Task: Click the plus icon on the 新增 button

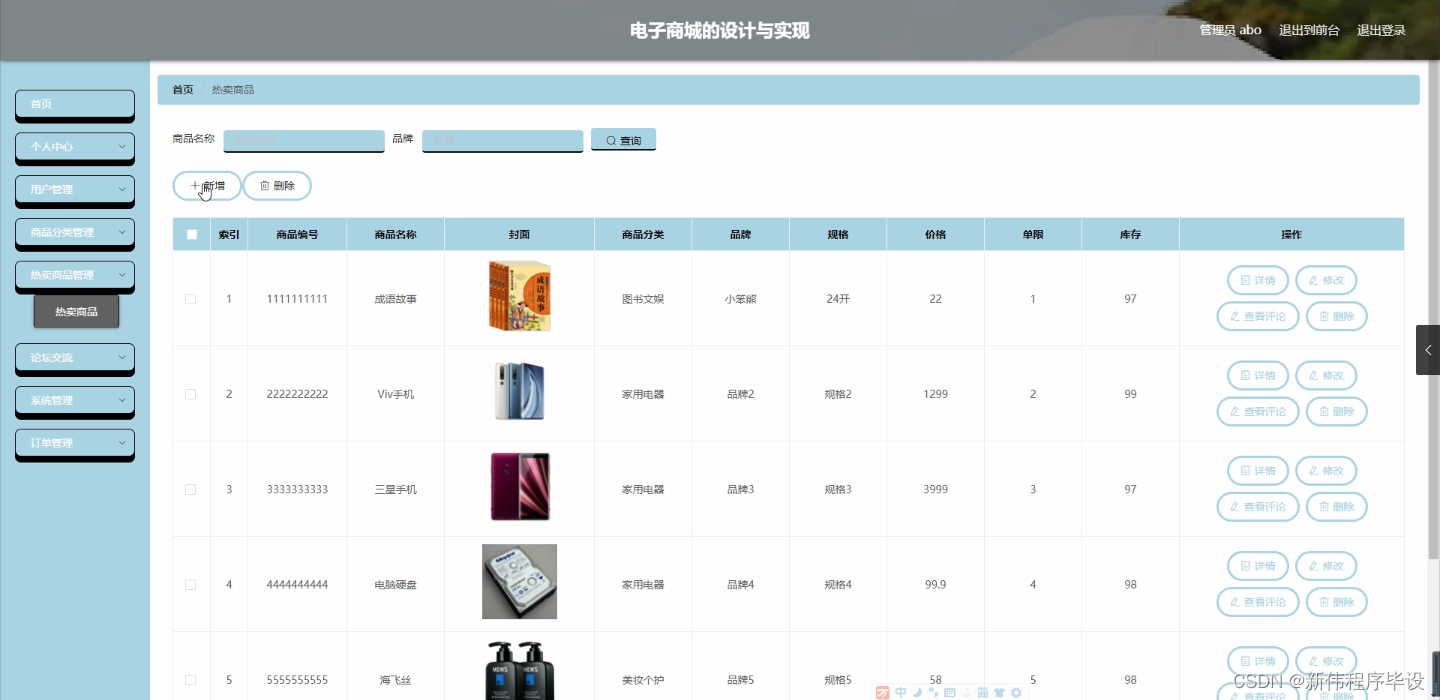Action: click(193, 185)
